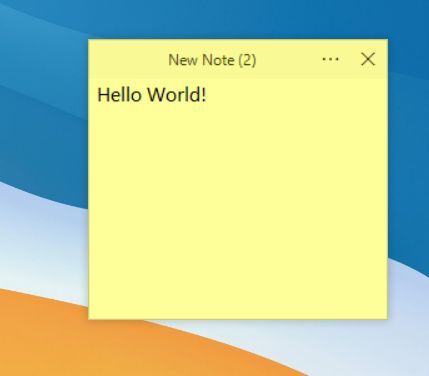Click the "New Note (2)" title text

point(212,60)
